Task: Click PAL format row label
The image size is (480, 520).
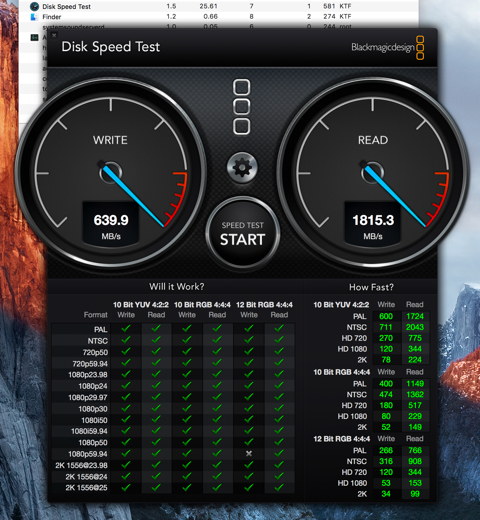Action: click(x=101, y=330)
